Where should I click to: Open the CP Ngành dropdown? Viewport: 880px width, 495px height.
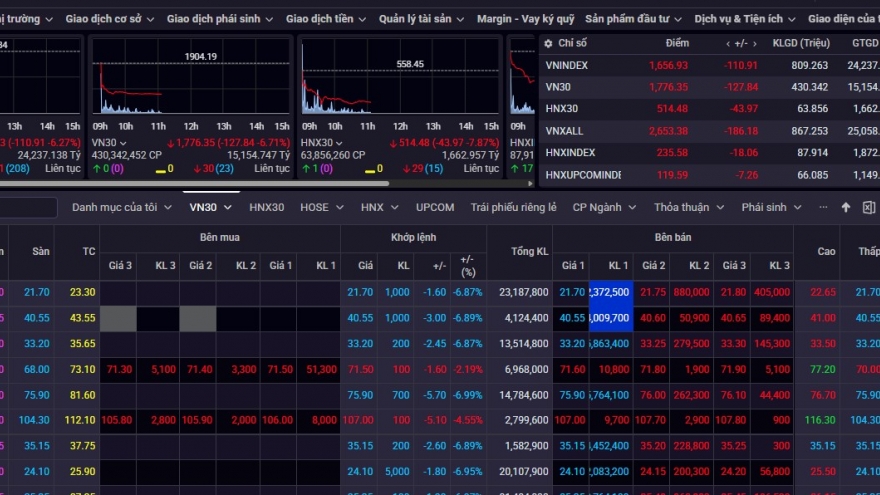tap(603, 207)
